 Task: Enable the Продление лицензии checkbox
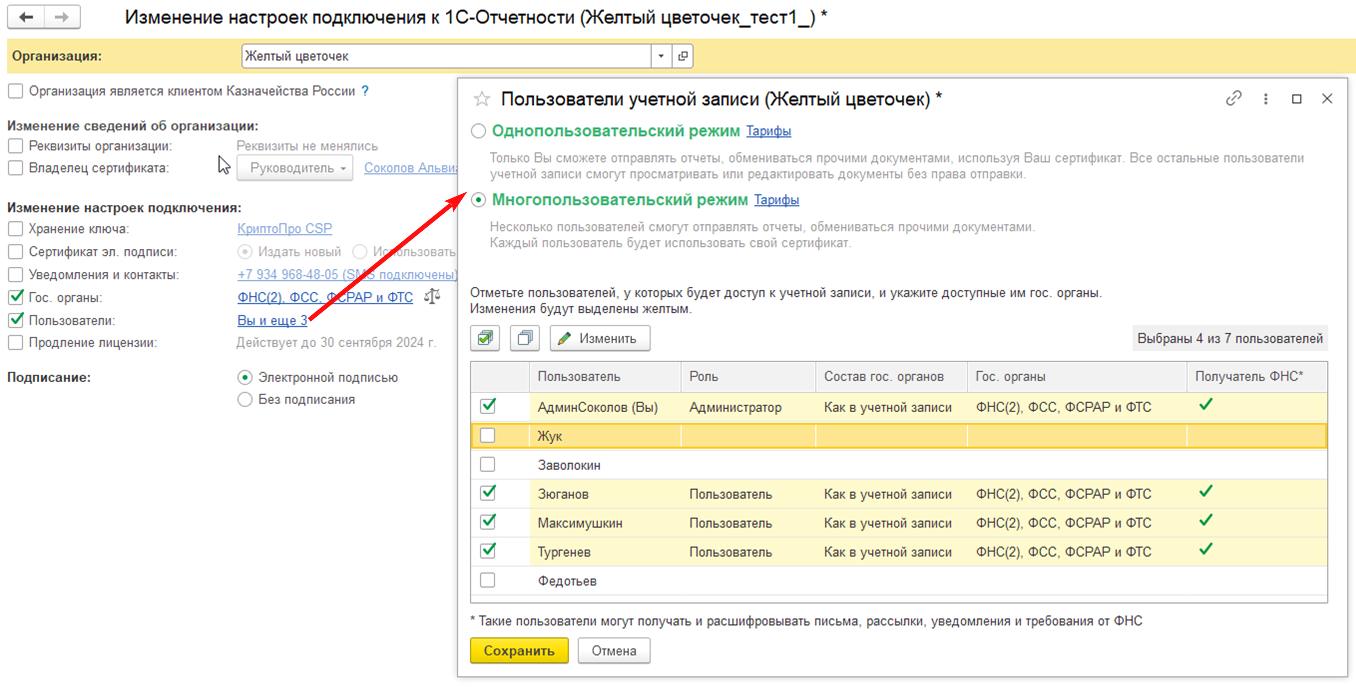click(x=16, y=343)
